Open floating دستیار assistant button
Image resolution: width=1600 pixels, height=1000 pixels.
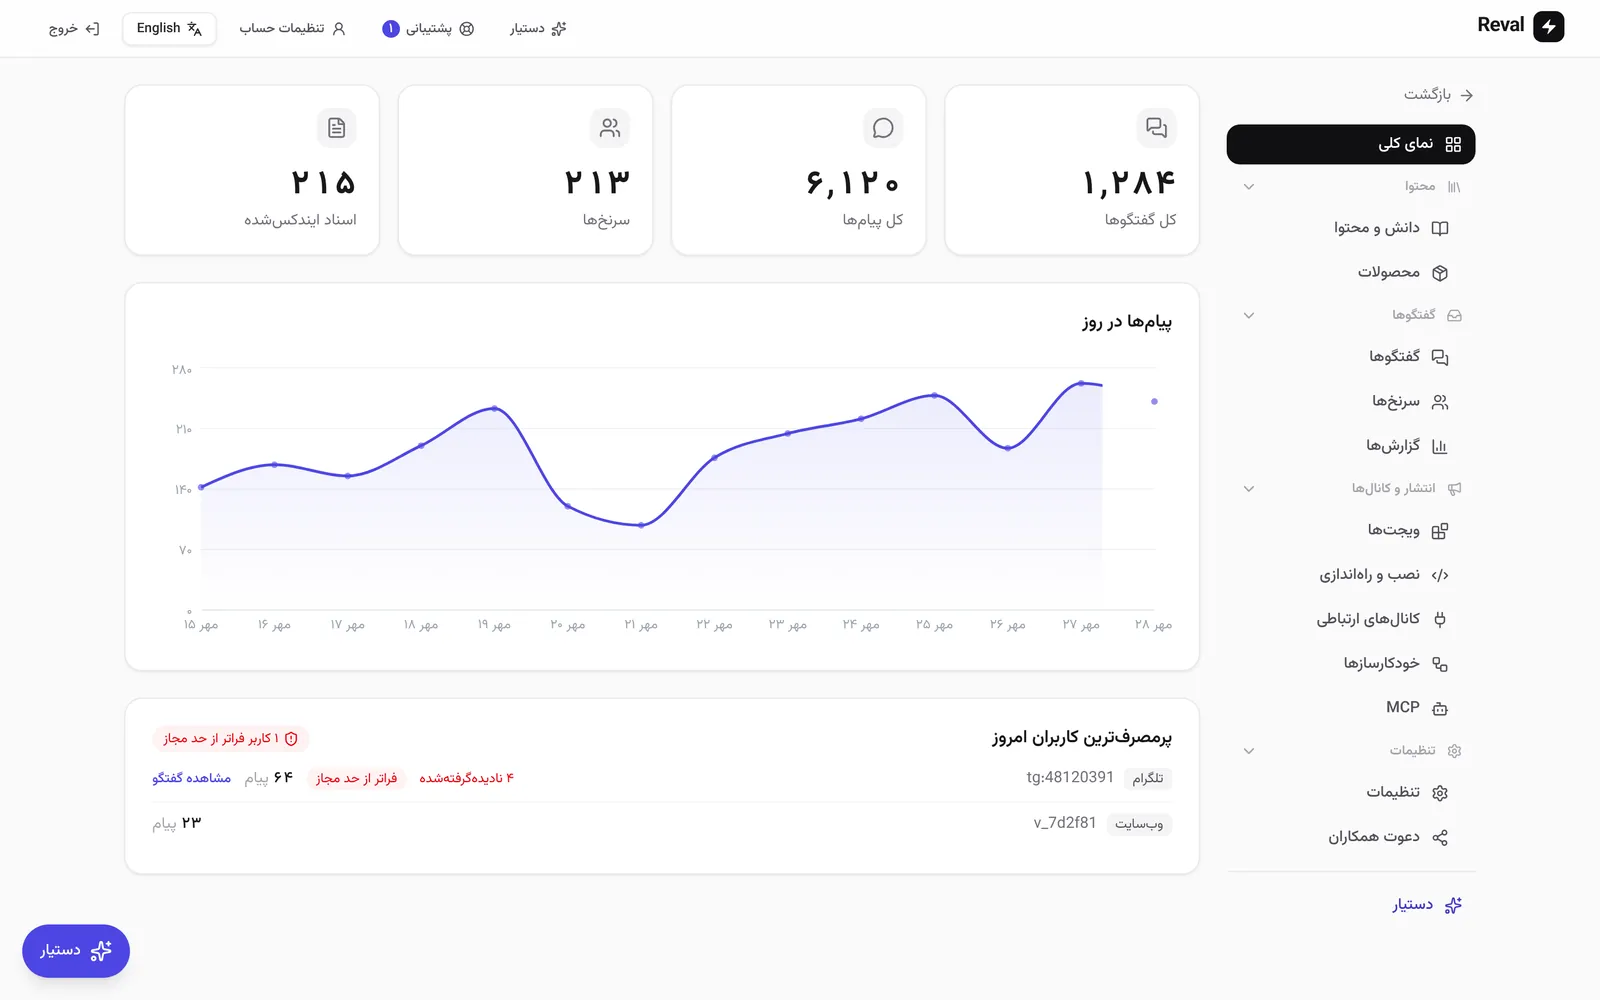[x=76, y=951]
